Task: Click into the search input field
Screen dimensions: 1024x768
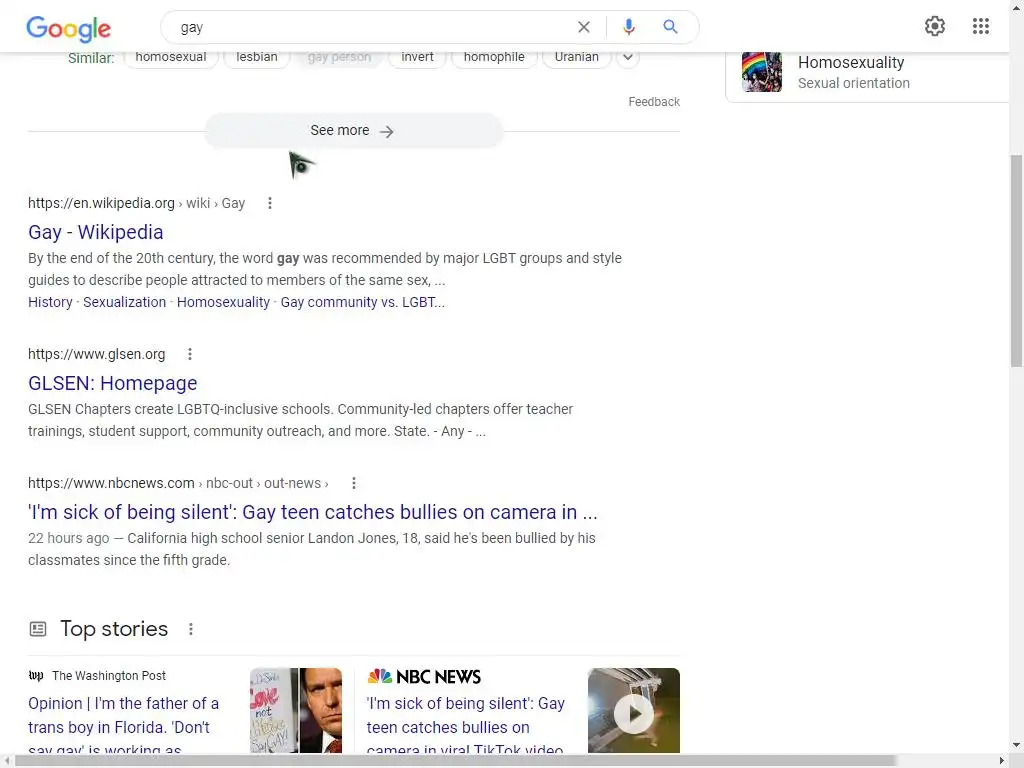Action: (x=372, y=27)
